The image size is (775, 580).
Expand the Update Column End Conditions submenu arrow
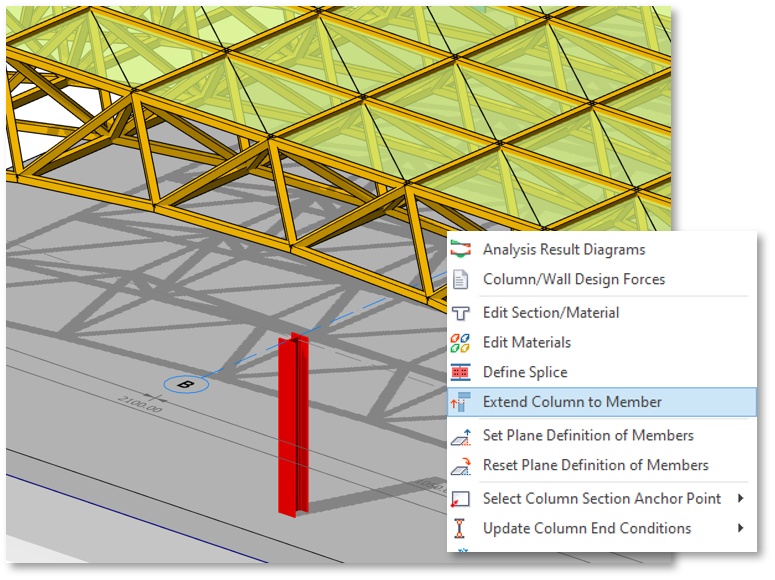pos(741,528)
